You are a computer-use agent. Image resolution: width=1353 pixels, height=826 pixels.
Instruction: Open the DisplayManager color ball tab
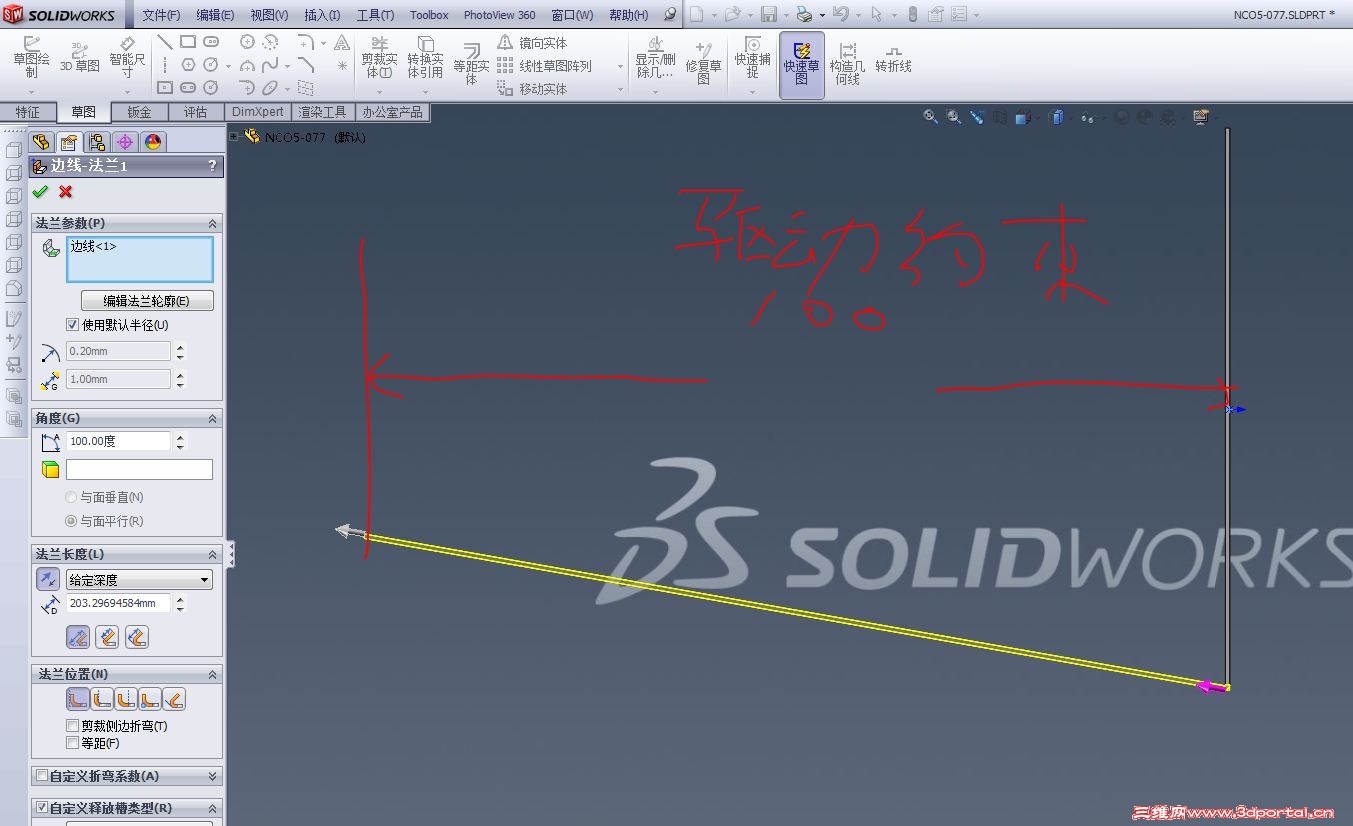[x=152, y=142]
